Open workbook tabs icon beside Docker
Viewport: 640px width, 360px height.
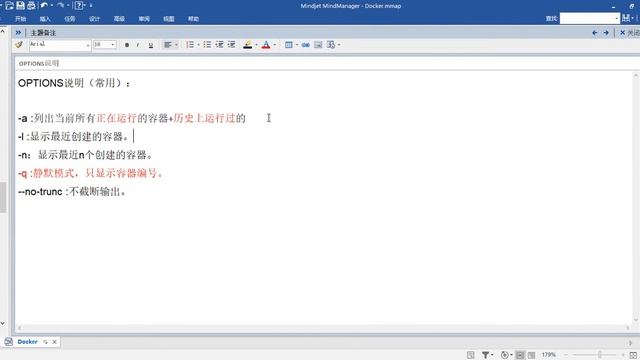pyautogui.click(x=9, y=342)
